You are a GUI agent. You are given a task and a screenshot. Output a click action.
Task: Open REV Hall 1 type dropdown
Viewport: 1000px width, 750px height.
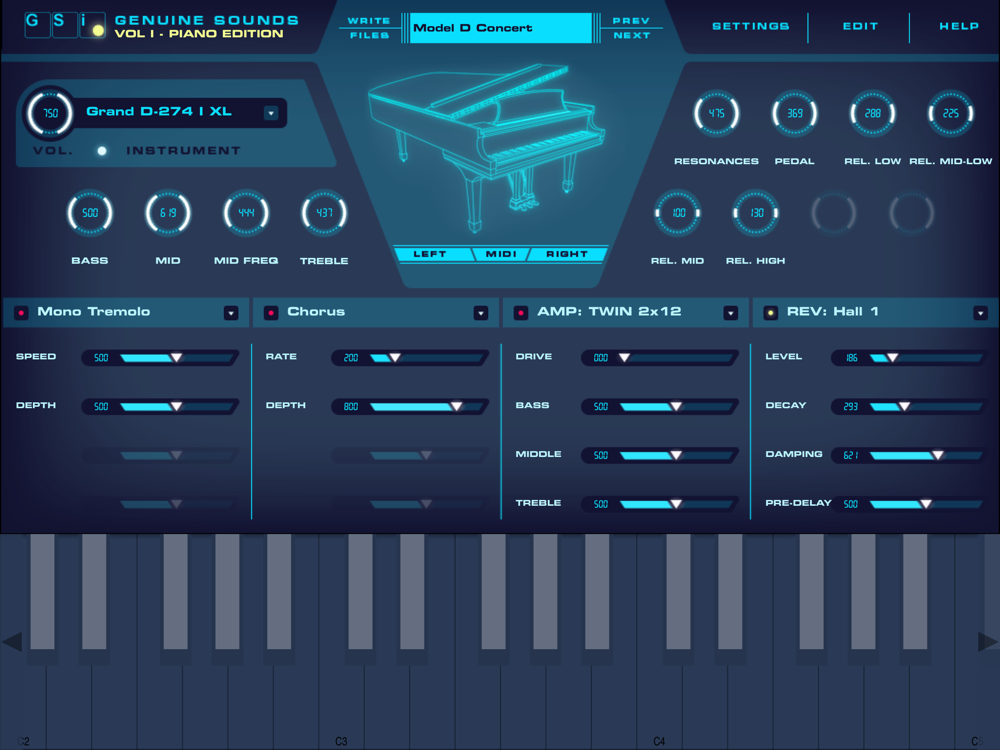pyautogui.click(x=981, y=312)
